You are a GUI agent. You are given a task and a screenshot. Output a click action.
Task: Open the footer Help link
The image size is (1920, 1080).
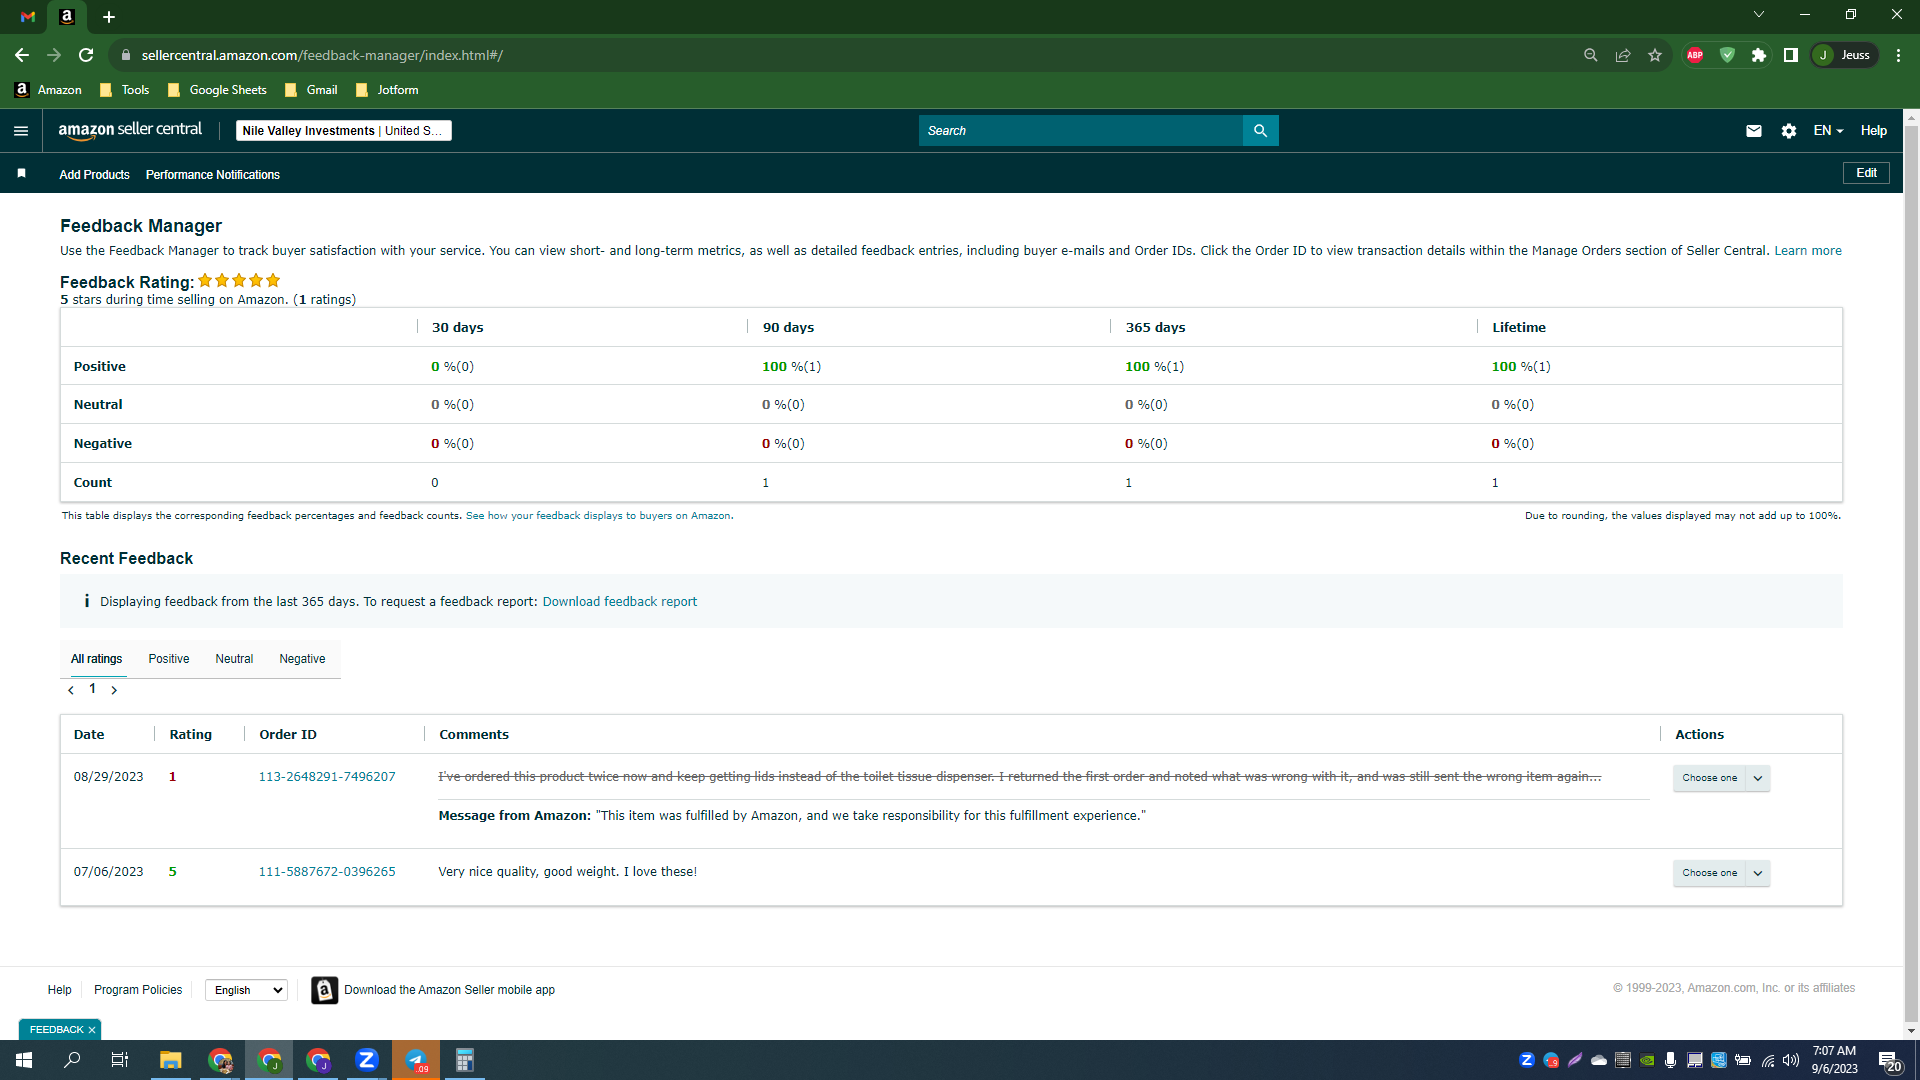point(60,990)
